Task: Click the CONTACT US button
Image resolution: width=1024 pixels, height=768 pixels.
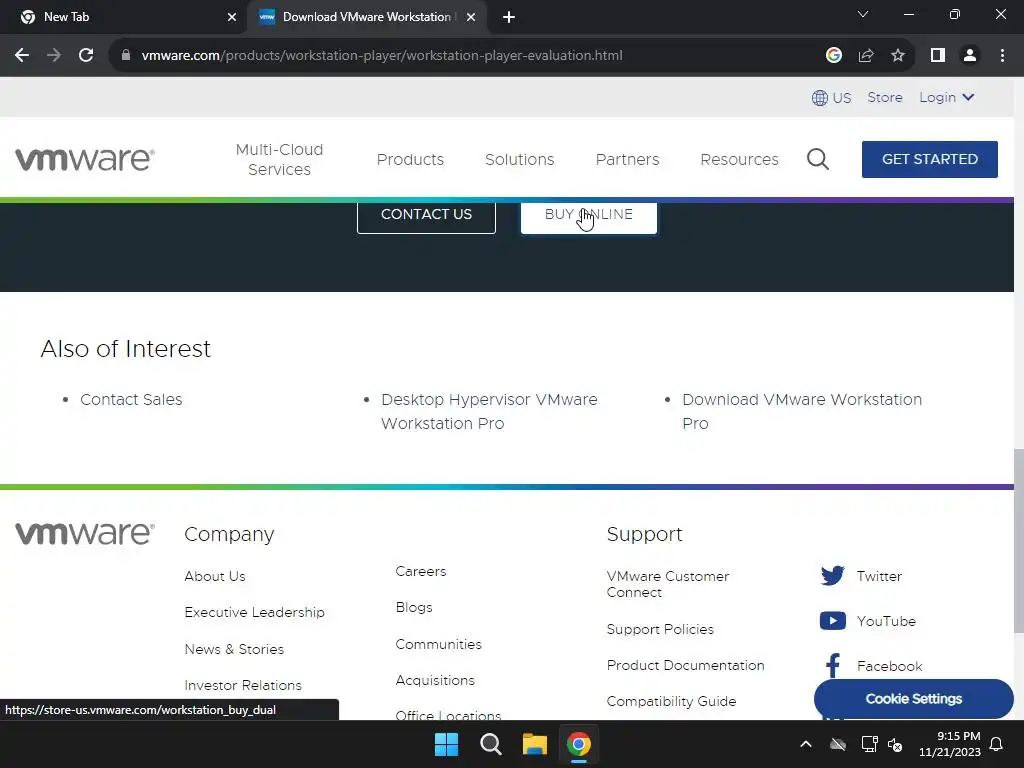Action: (x=426, y=216)
